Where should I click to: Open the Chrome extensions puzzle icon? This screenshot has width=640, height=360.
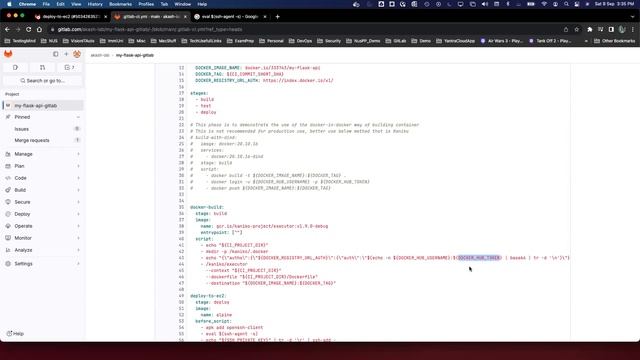[x=590, y=29]
